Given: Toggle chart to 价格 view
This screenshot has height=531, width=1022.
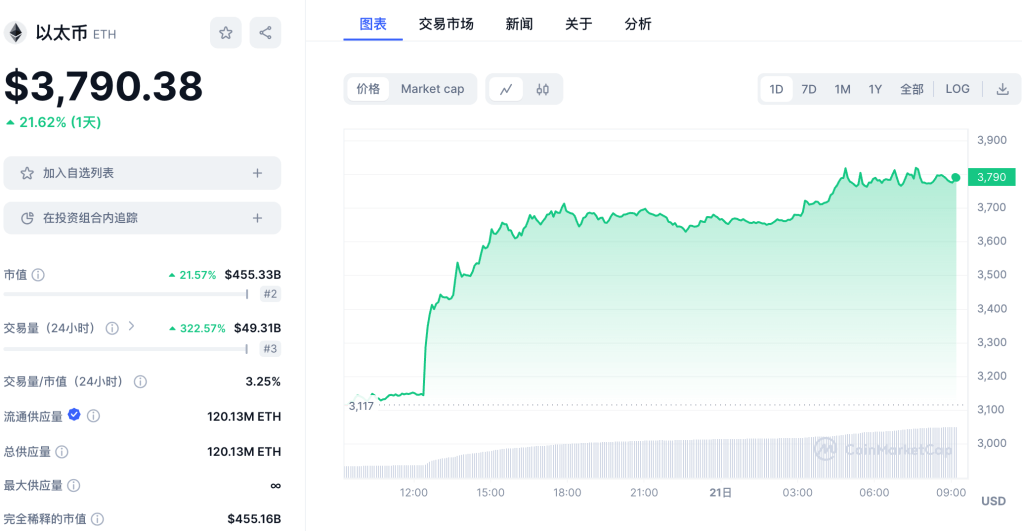Looking at the screenshot, I should [x=368, y=89].
